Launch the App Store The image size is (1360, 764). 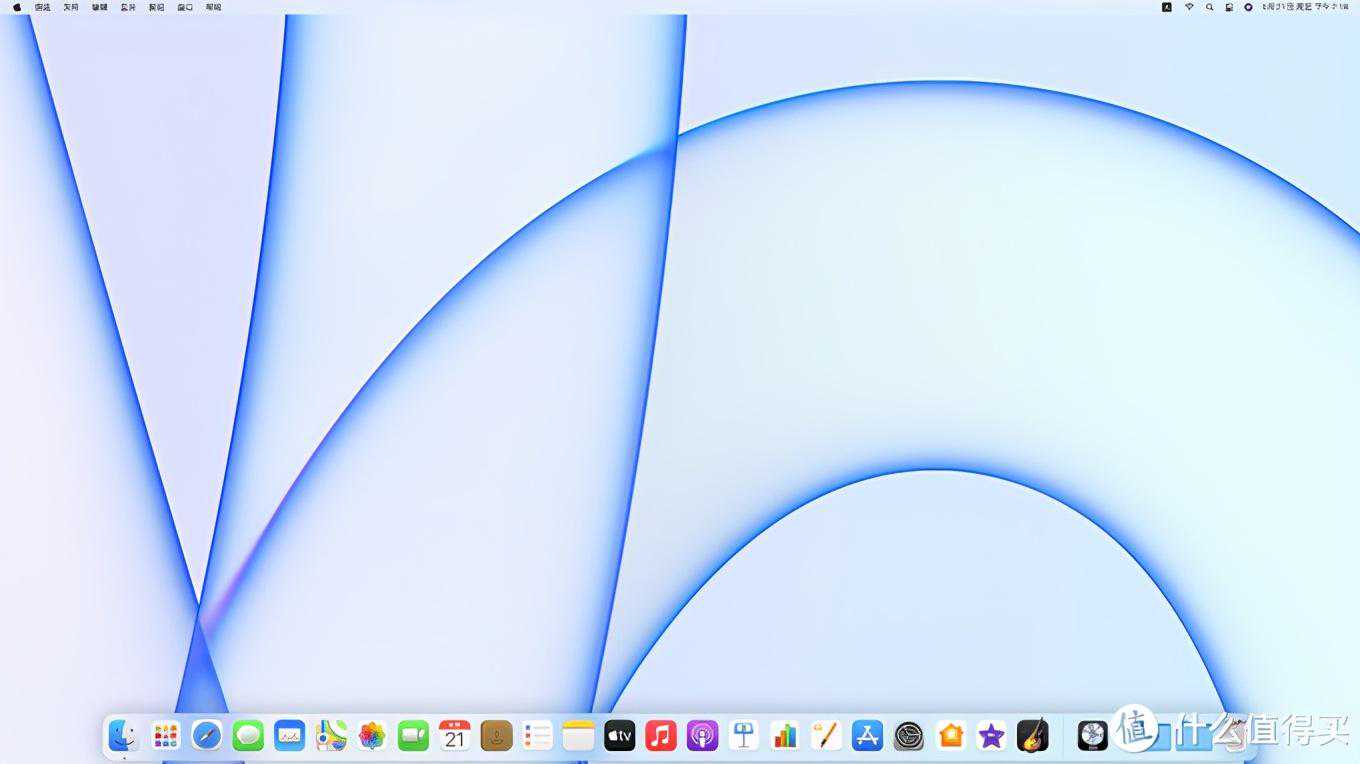point(867,736)
